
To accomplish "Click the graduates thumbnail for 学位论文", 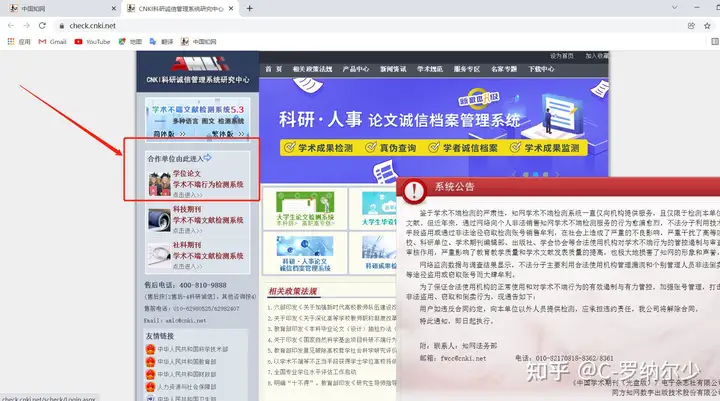I will pos(159,184).
